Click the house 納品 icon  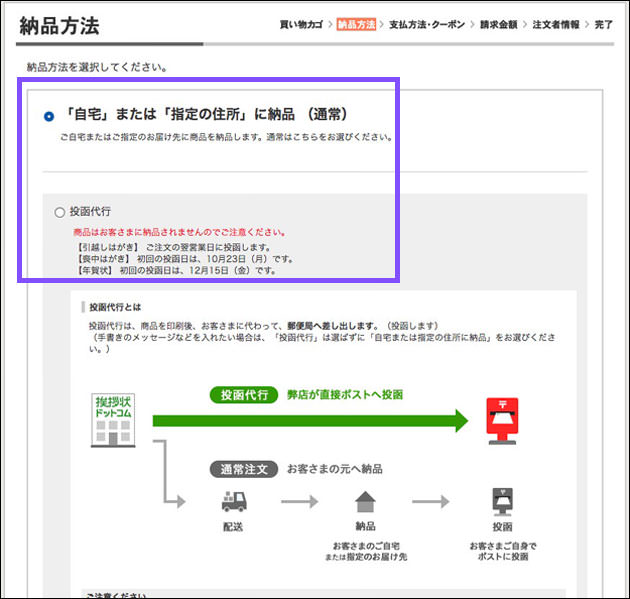pos(365,501)
